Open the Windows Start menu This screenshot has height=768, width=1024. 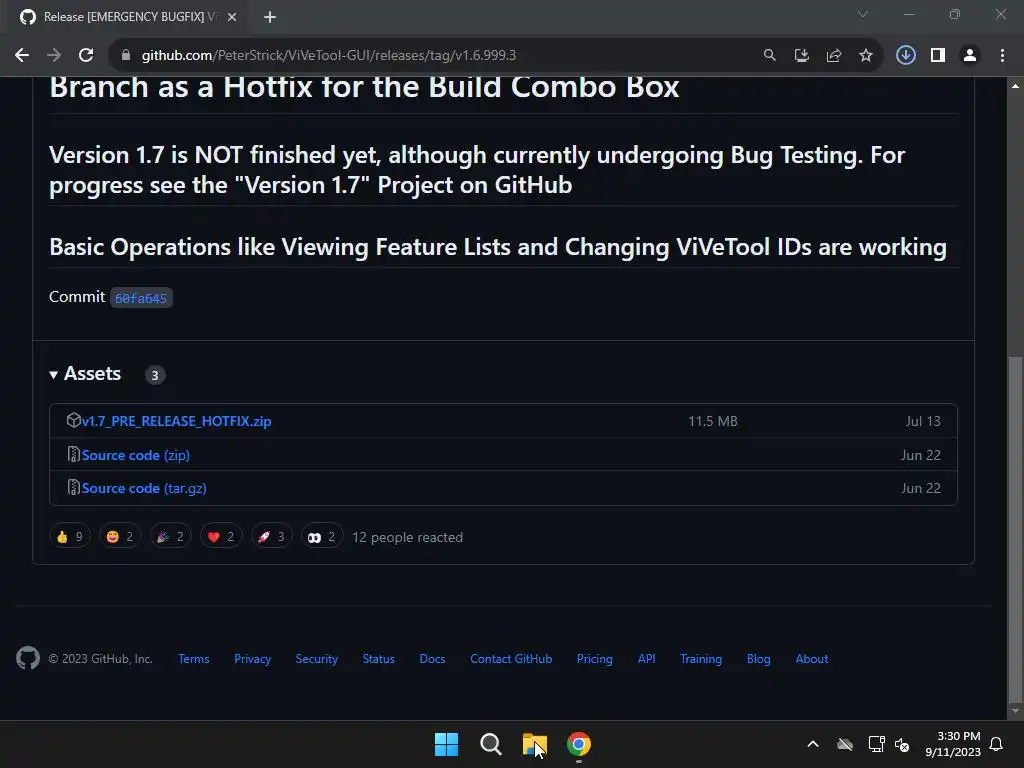pyautogui.click(x=447, y=744)
